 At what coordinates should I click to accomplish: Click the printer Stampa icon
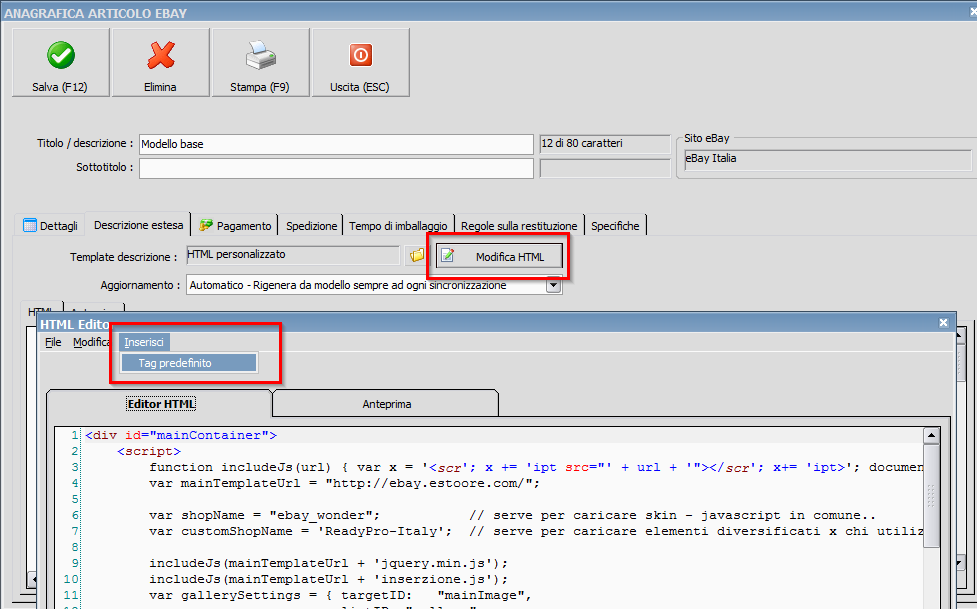260,55
